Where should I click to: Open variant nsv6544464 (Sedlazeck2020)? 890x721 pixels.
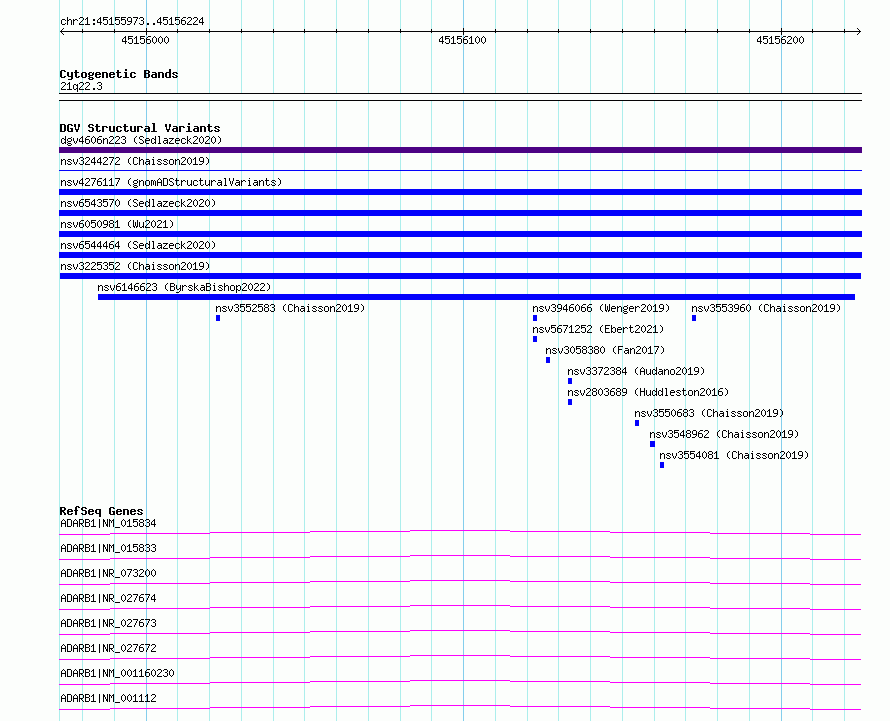[x=138, y=245]
